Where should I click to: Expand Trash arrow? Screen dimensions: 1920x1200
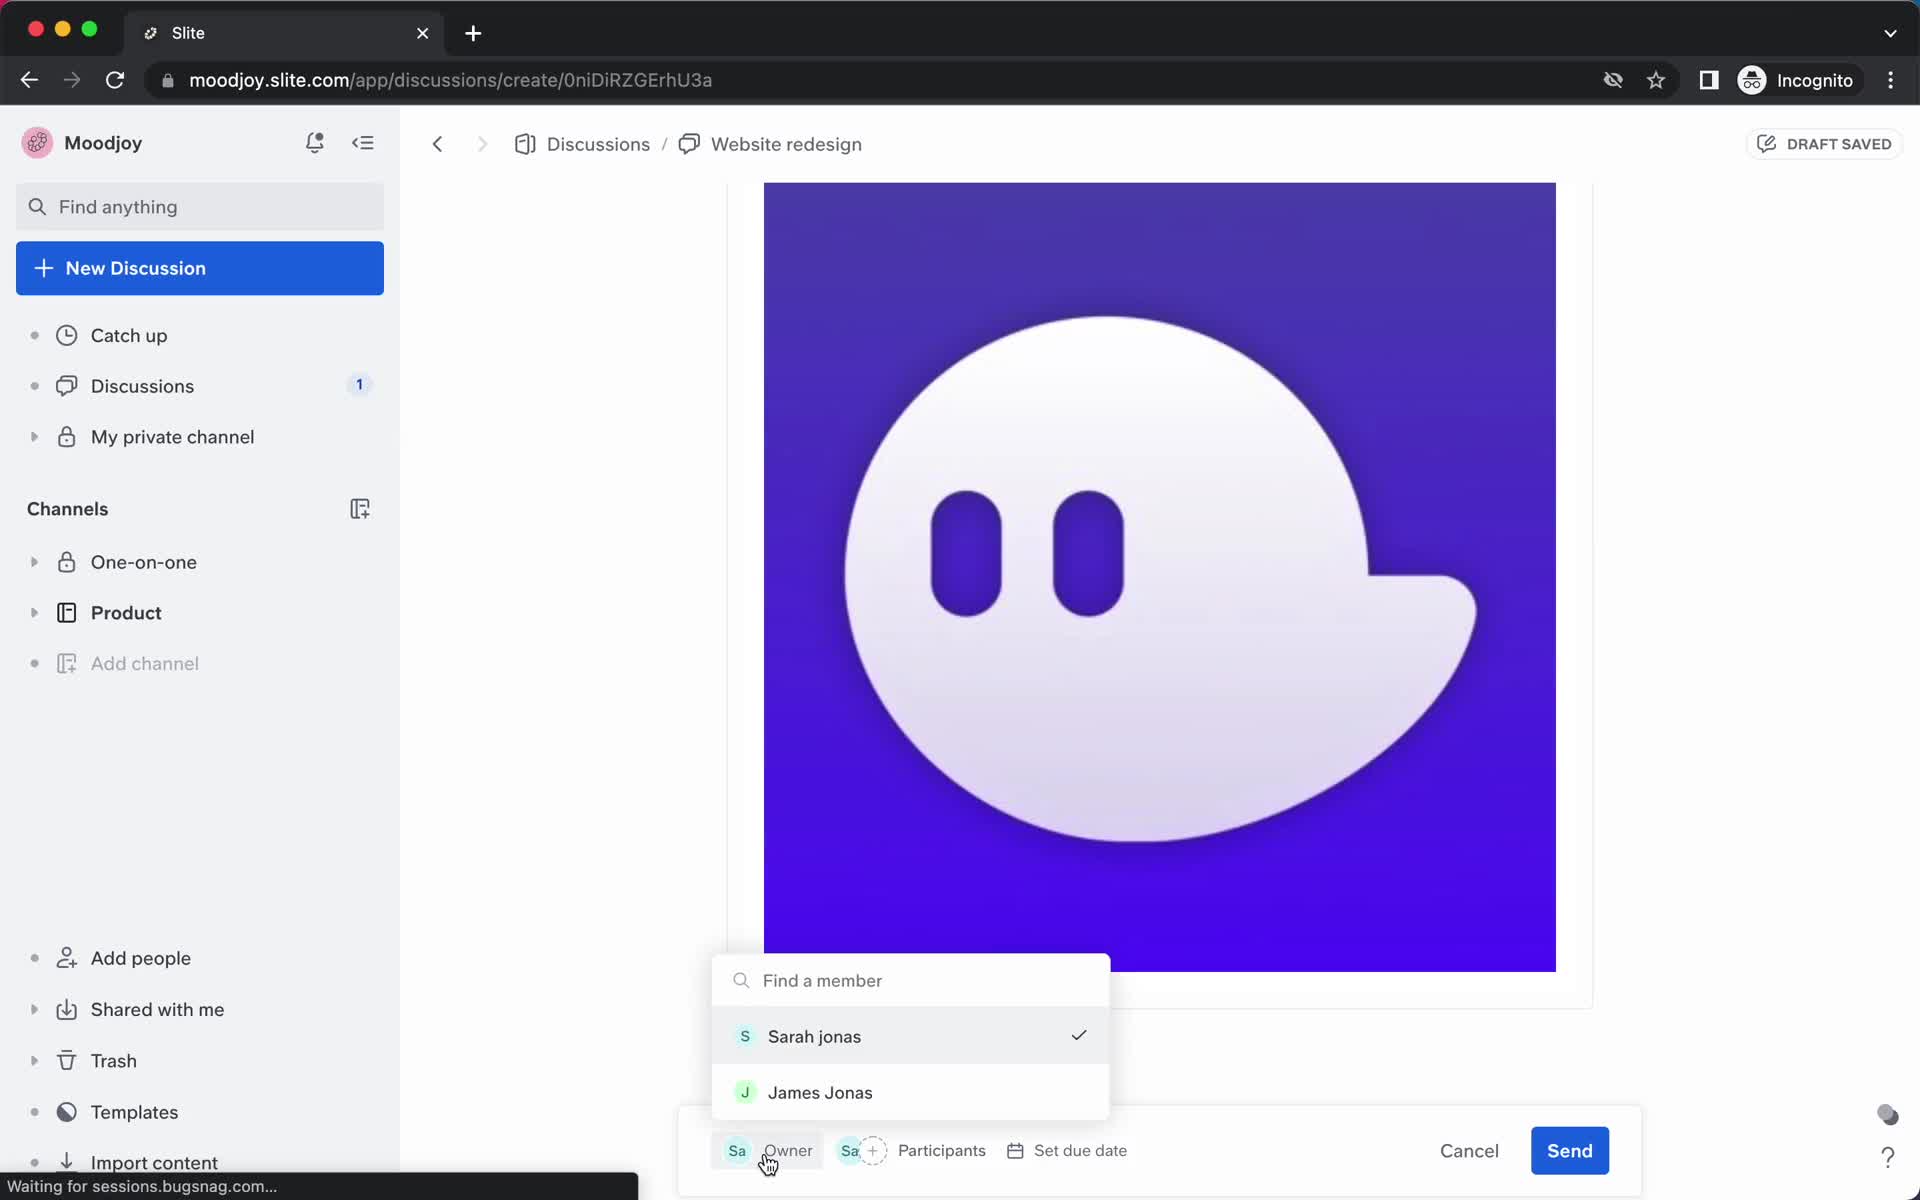tap(34, 1061)
